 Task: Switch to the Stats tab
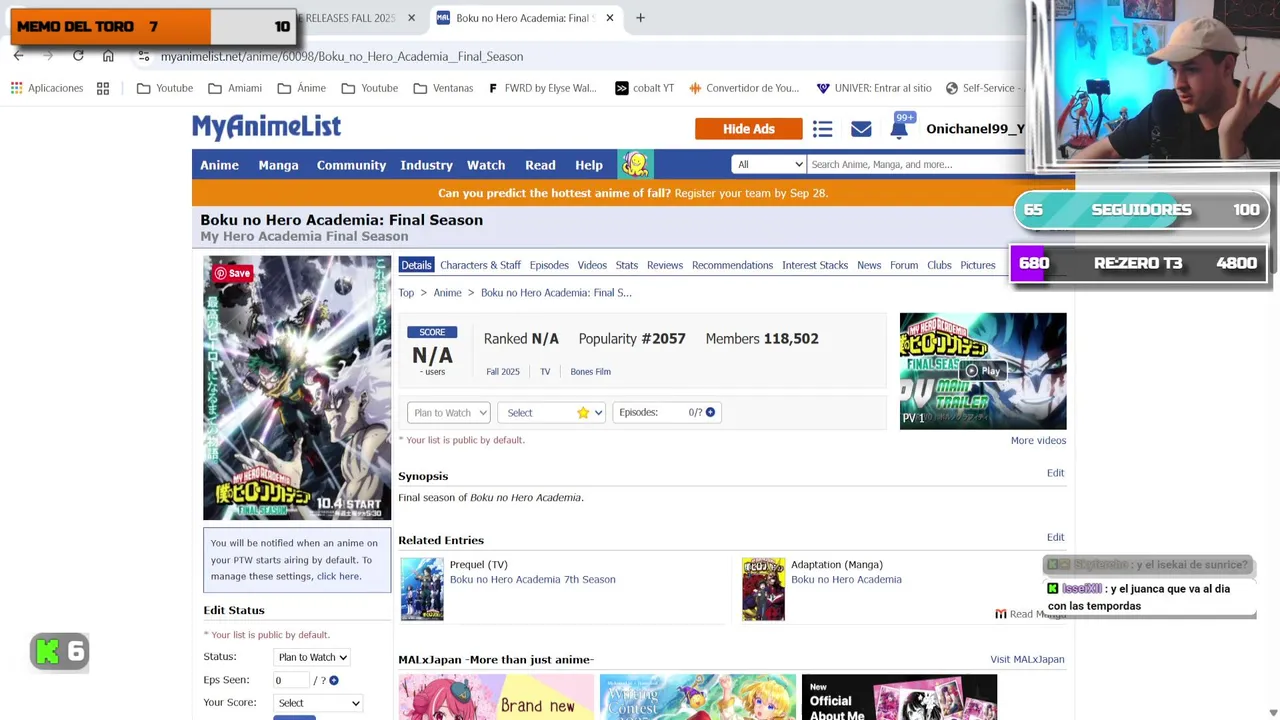coord(627,265)
